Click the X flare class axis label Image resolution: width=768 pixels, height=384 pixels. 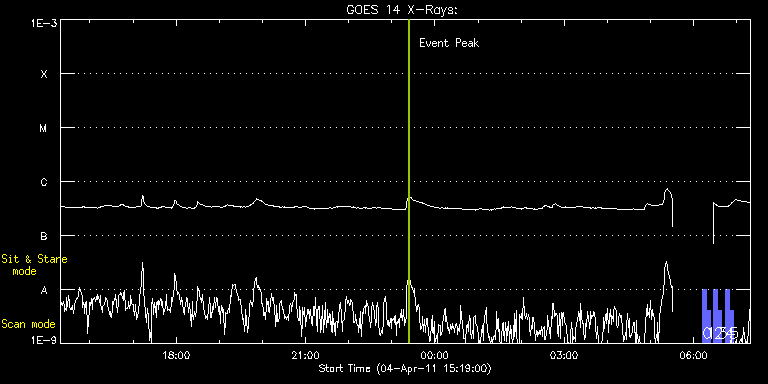pos(44,74)
